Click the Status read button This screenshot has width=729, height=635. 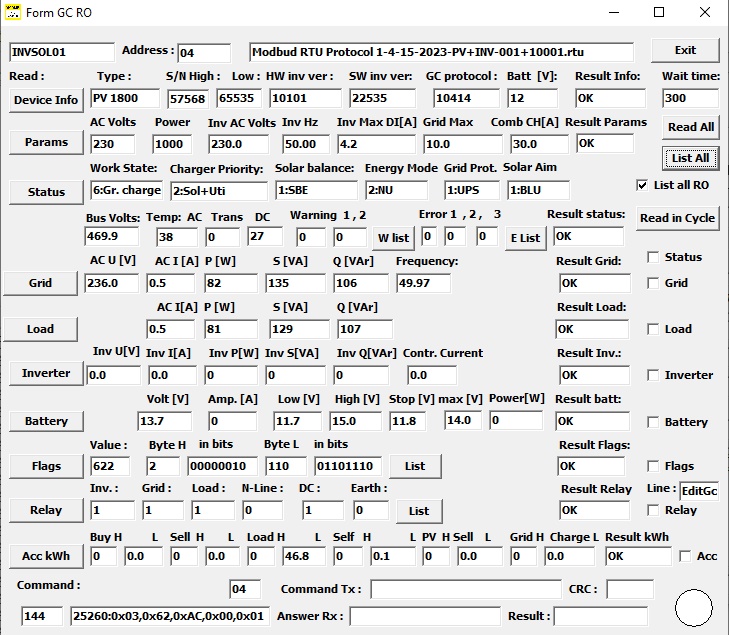pos(46,192)
